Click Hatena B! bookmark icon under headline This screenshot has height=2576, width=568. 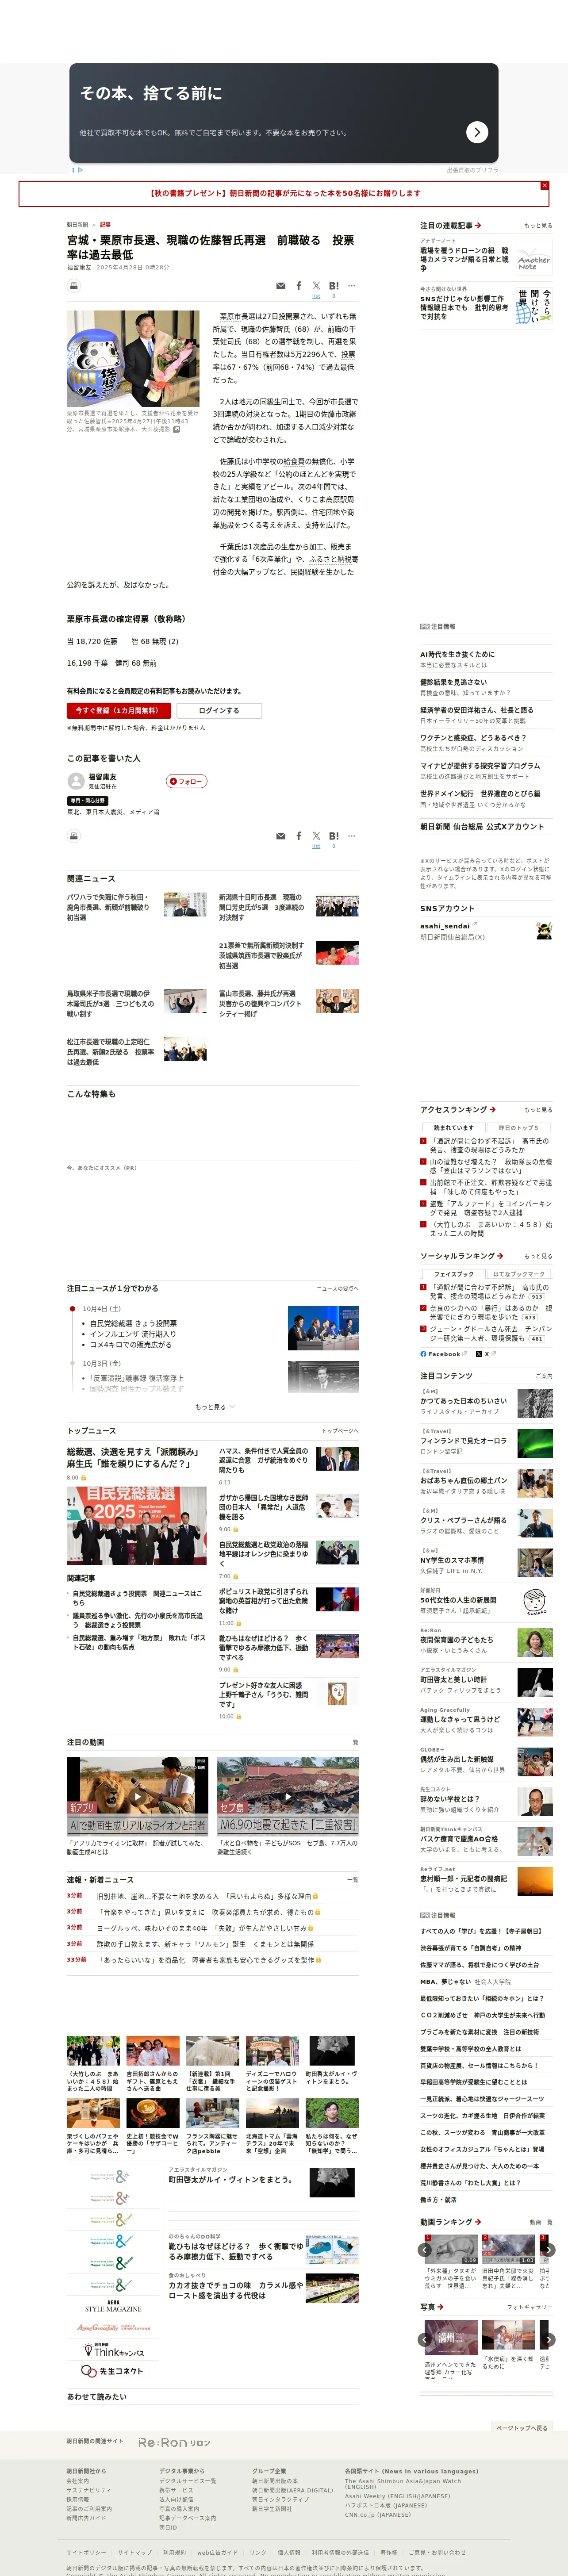click(334, 286)
